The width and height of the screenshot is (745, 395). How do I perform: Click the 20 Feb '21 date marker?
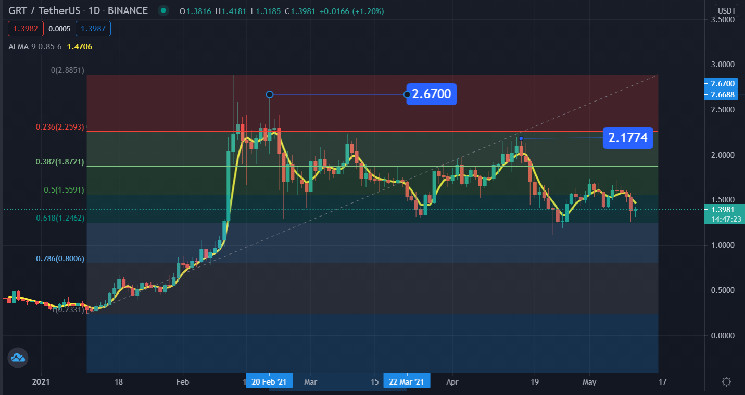click(x=269, y=382)
